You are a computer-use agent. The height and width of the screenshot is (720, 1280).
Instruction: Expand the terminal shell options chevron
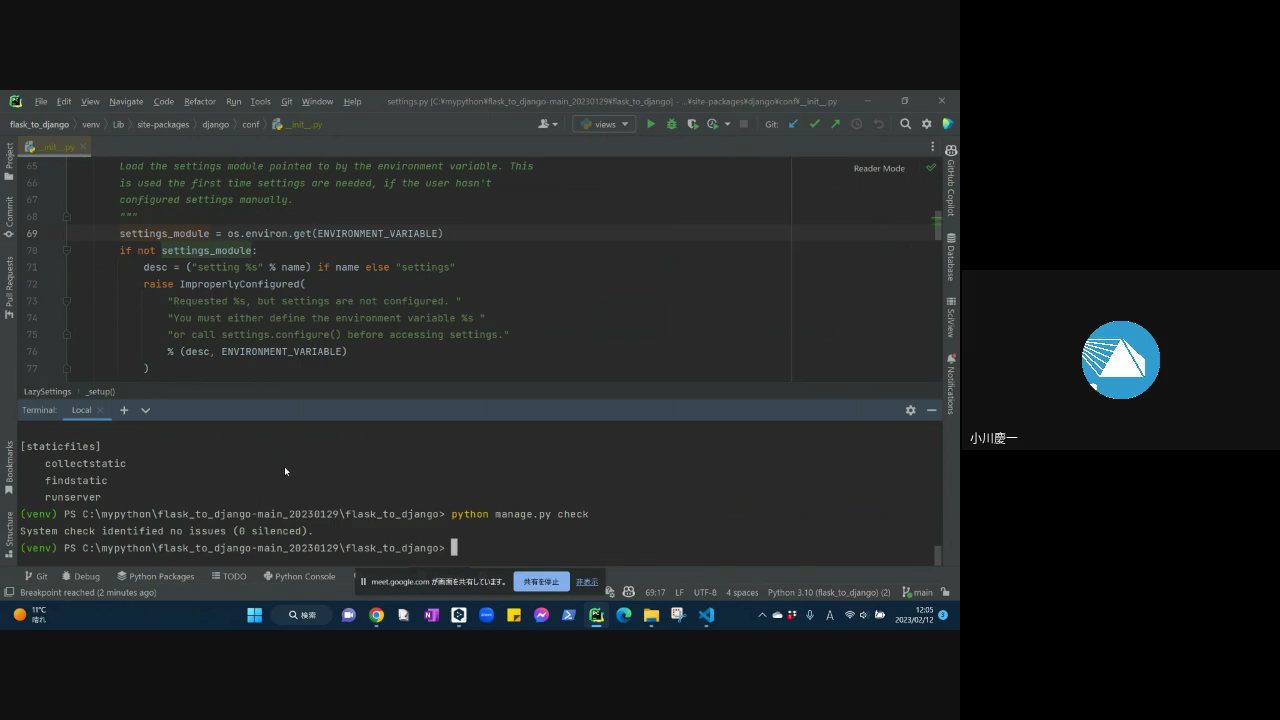pos(145,410)
